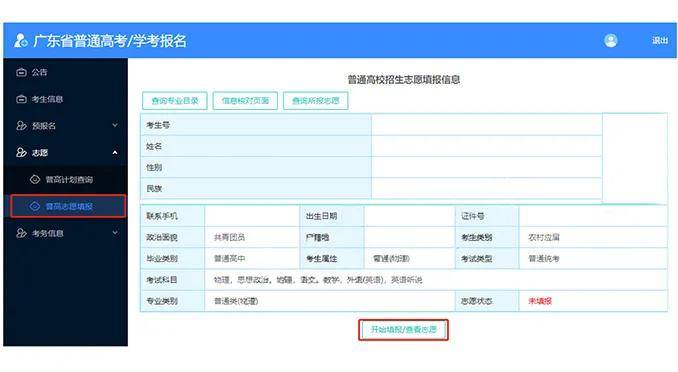Click the 开始填报/查看志愿 button
Screen dimensions: 678x372
pos(403,330)
